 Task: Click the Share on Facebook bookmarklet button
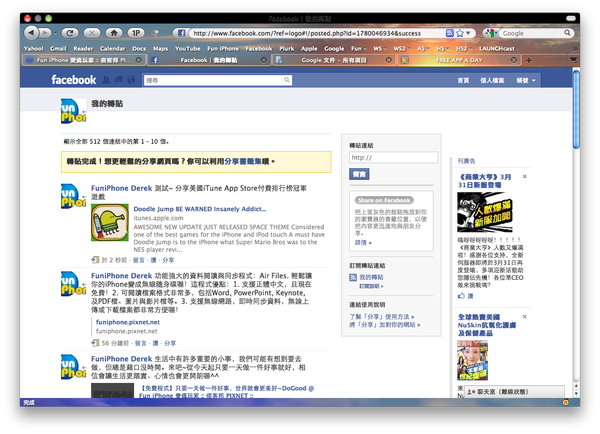(x=384, y=200)
